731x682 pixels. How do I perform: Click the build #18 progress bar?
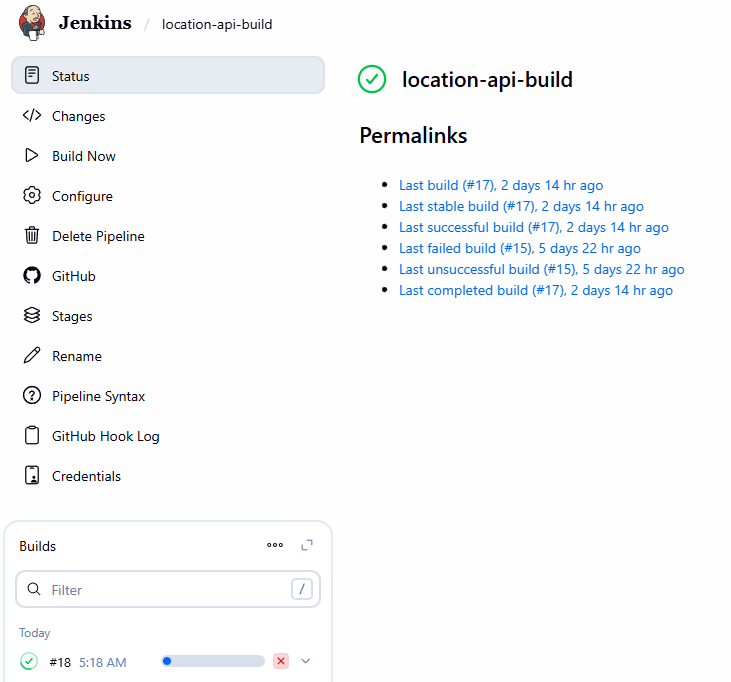coord(213,661)
